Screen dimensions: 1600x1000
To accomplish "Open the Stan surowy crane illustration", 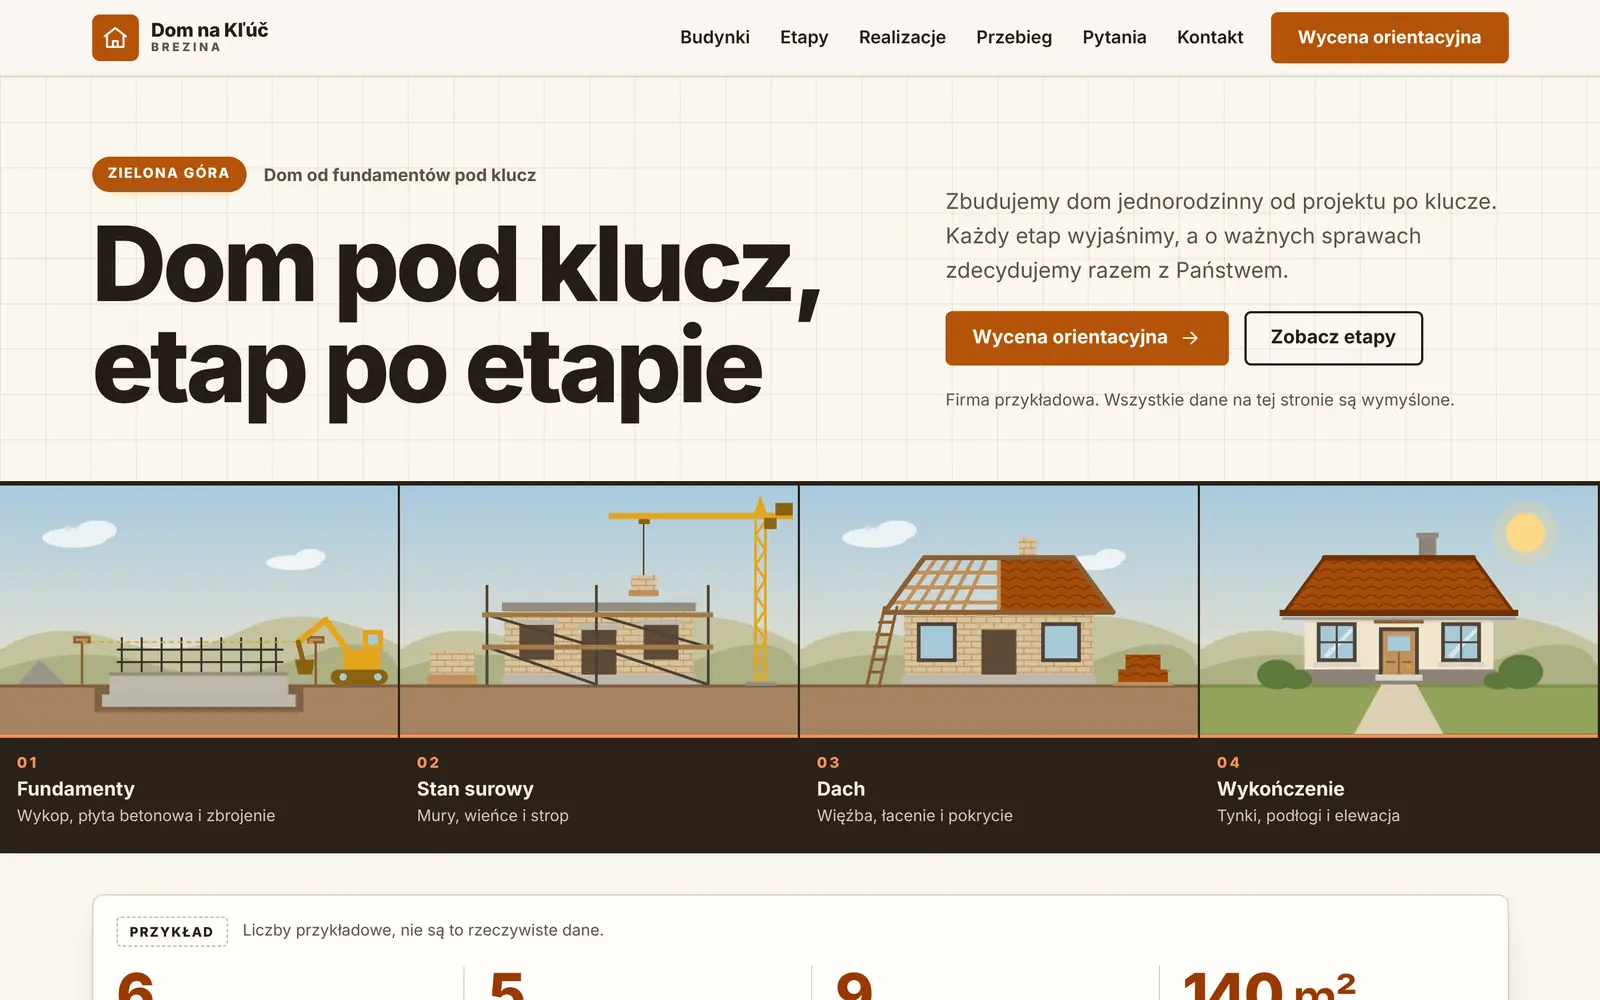I will pos(599,611).
